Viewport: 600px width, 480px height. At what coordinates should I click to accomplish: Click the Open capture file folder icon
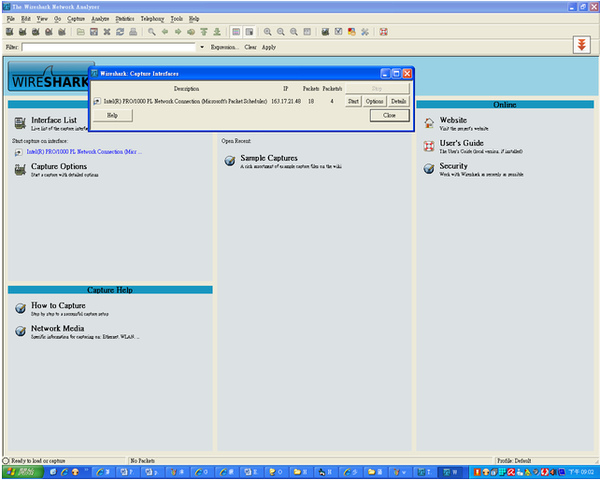pyautogui.click(x=81, y=32)
